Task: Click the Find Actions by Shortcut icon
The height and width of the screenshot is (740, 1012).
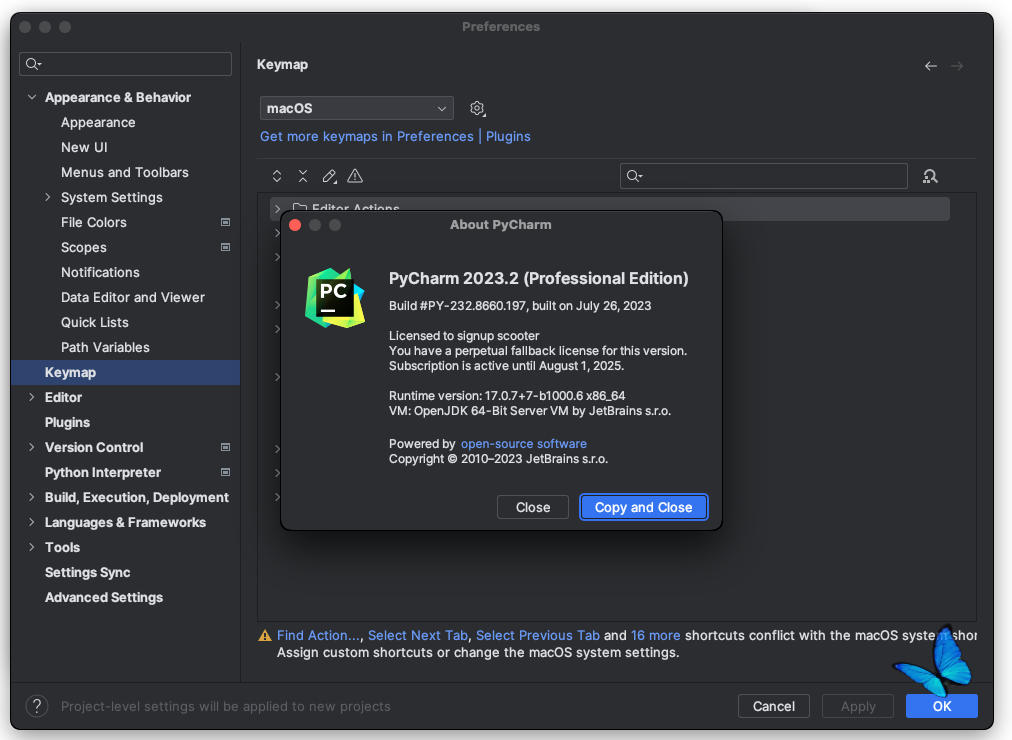Action: tap(930, 176)
